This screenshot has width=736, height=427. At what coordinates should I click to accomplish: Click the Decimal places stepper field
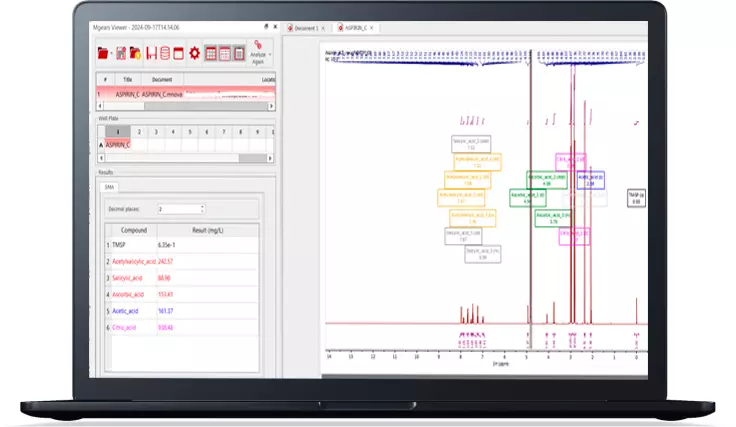click(180, 208)
